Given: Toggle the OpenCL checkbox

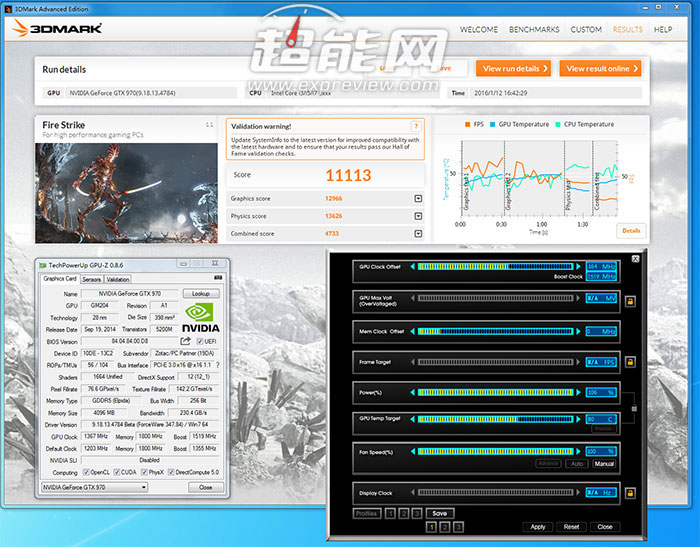Looking at the screenshot, I should (86, 472).
